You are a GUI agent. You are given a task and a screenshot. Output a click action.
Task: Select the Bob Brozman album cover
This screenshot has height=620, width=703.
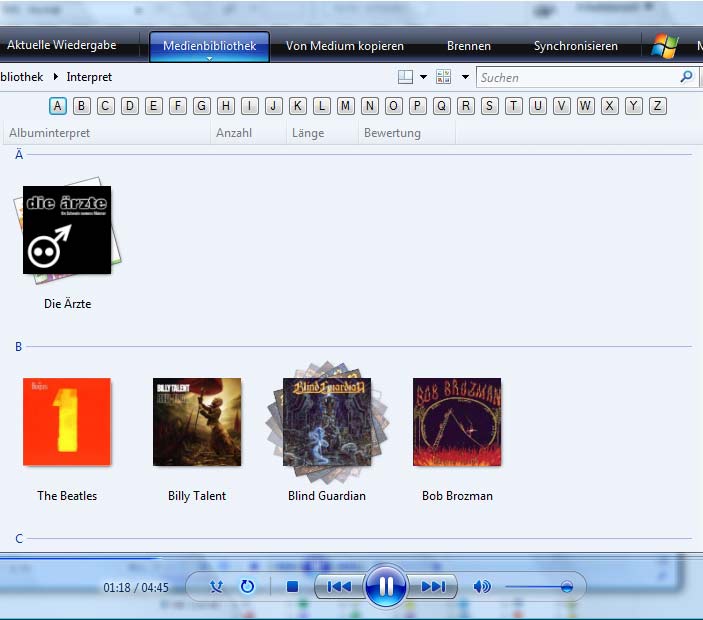click(x=457, y=422)
